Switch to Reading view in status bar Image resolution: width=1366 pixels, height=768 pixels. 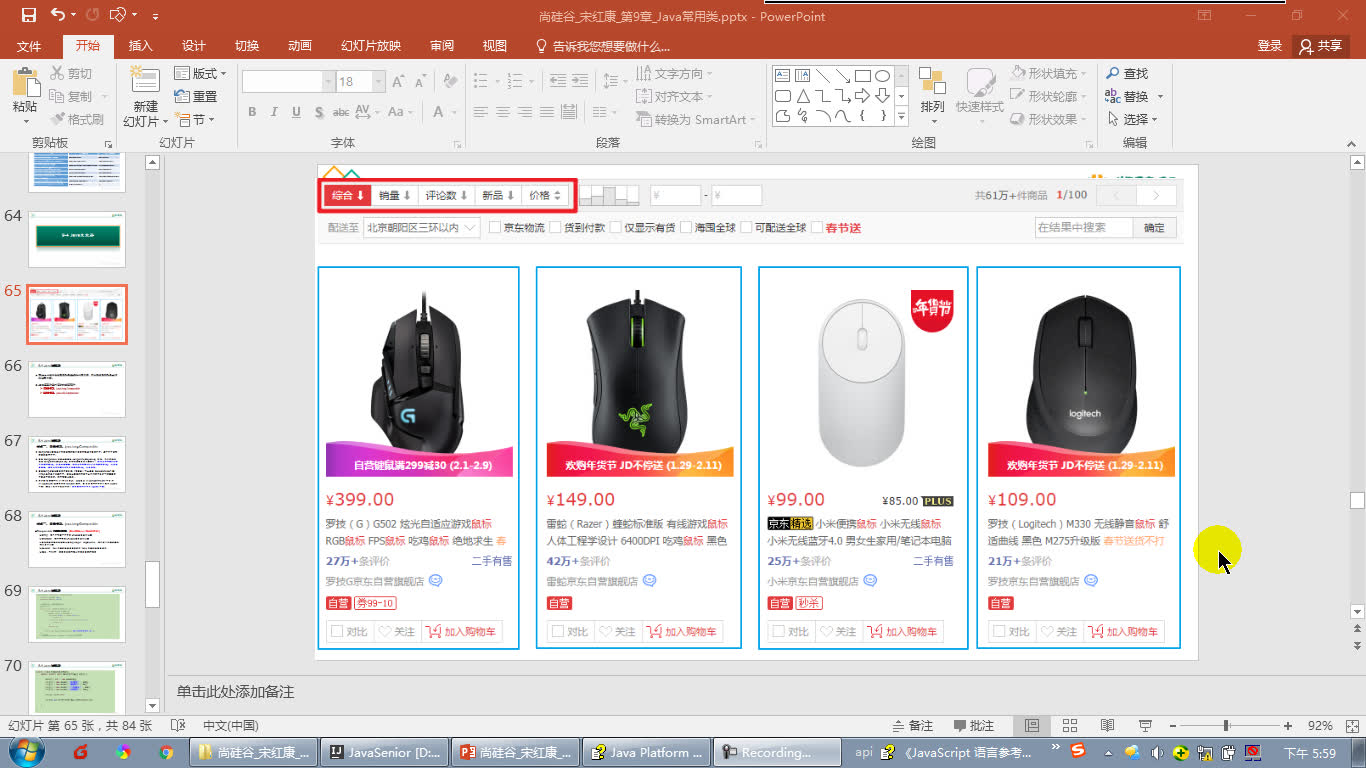tap(1107, 726)
